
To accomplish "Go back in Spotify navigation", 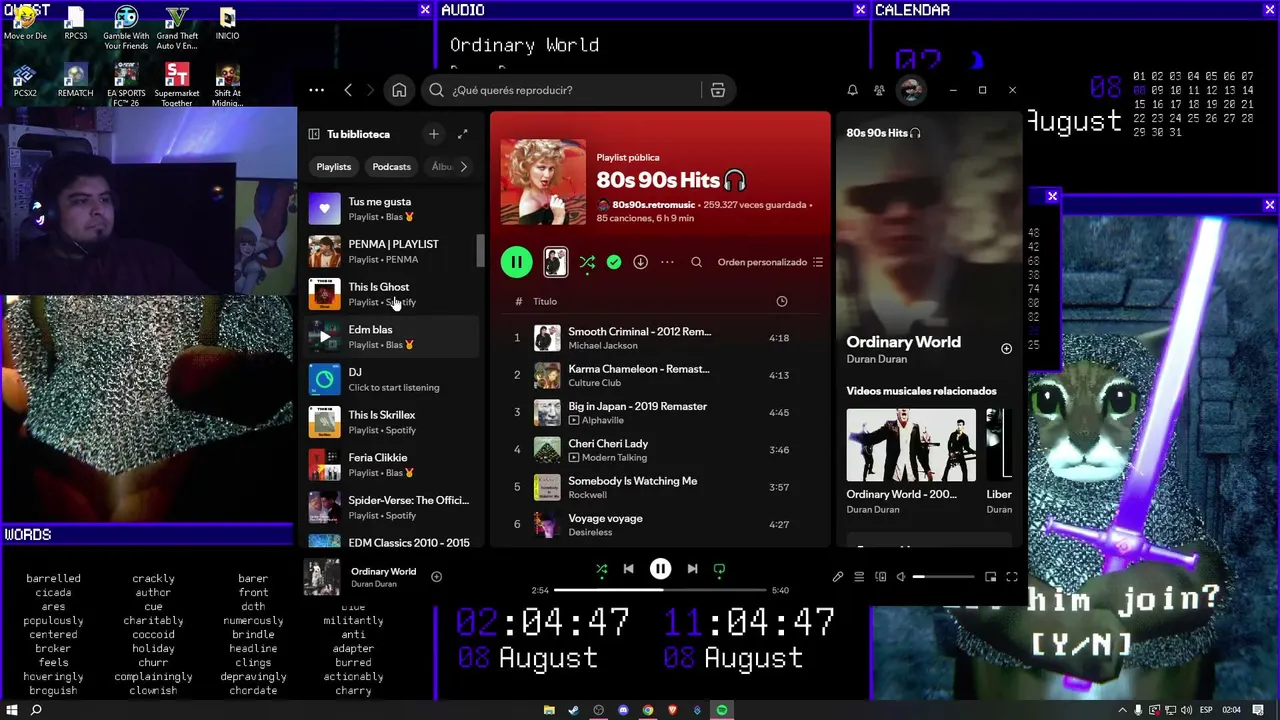I will tap(348, 90).
